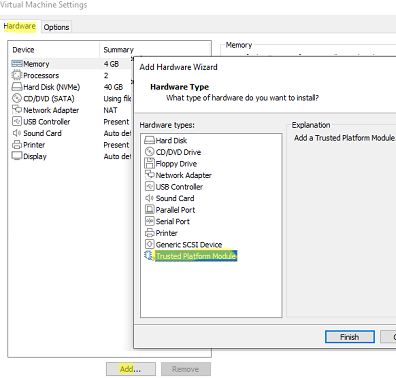Select Sound Card icon in device list
The width and height of the screenshot is (396, 378).
(x=17, y=133)
